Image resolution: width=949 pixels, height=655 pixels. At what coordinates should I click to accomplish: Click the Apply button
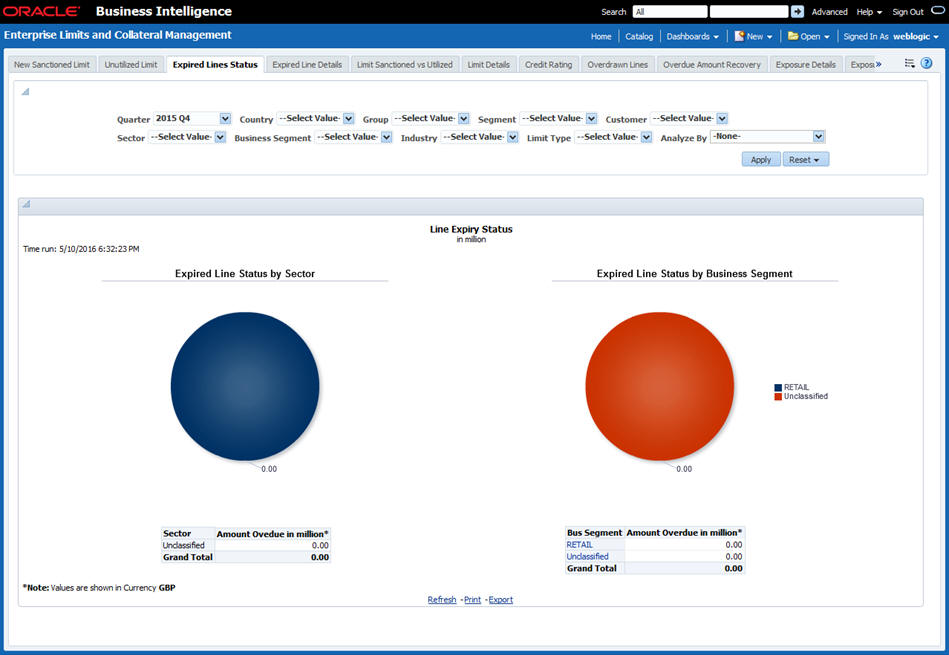pyautogui.click(x=761, y=160)
